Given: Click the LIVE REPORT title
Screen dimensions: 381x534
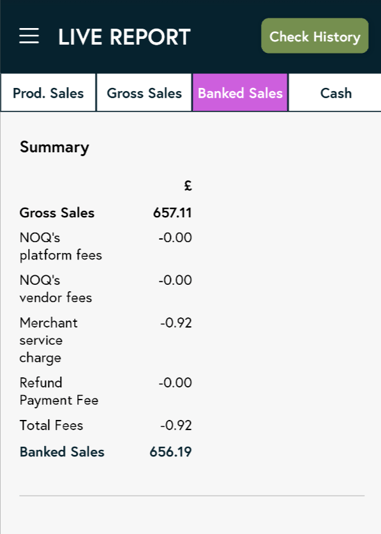Looking at the screenshot, I should 124,37.
